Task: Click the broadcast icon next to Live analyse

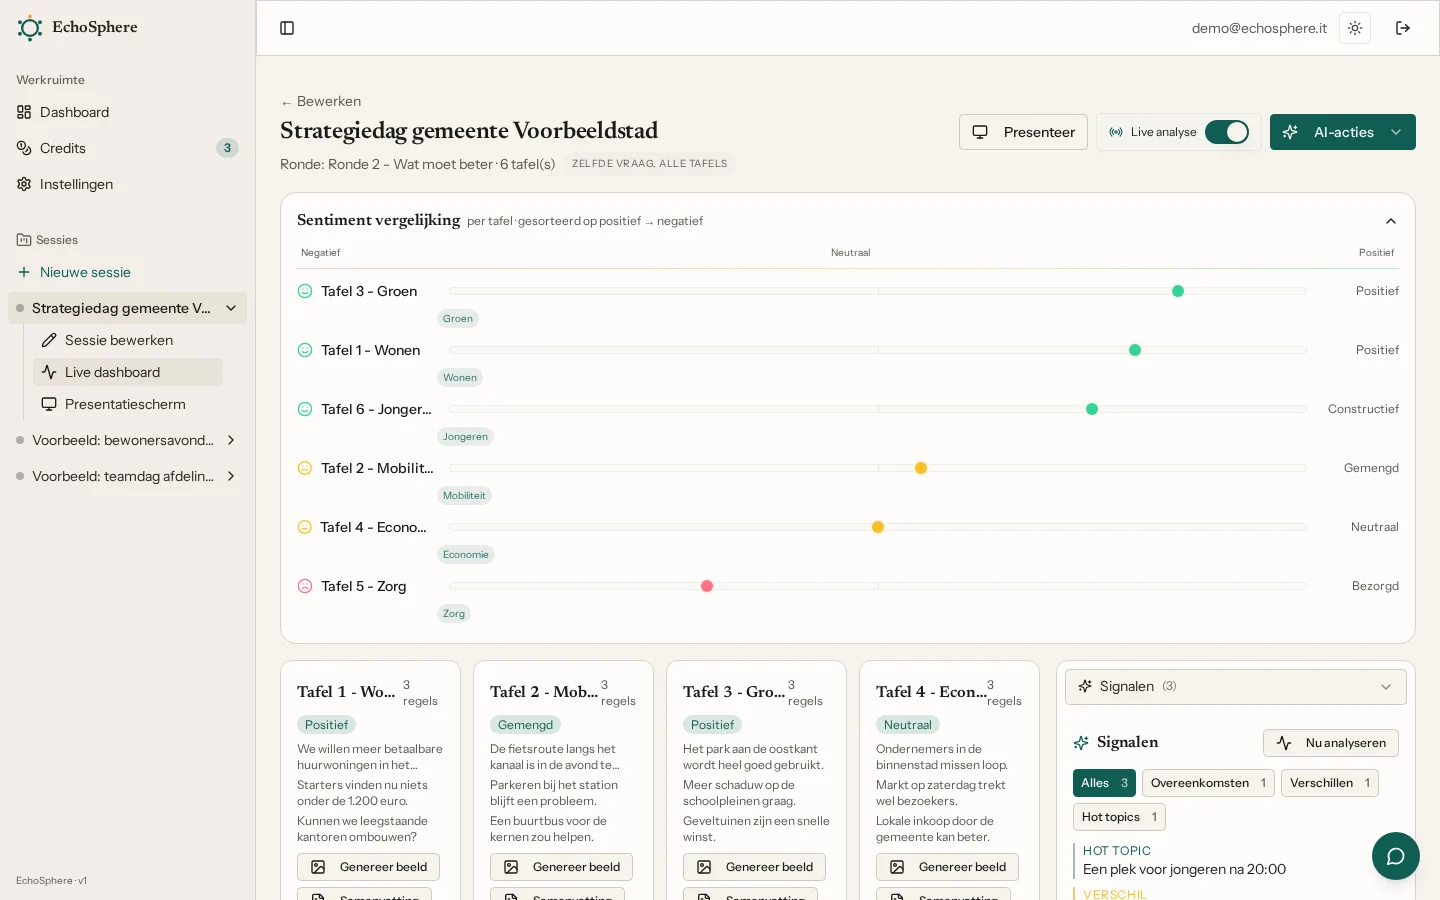Action: pyautogui.click(x=1116, y=132)
